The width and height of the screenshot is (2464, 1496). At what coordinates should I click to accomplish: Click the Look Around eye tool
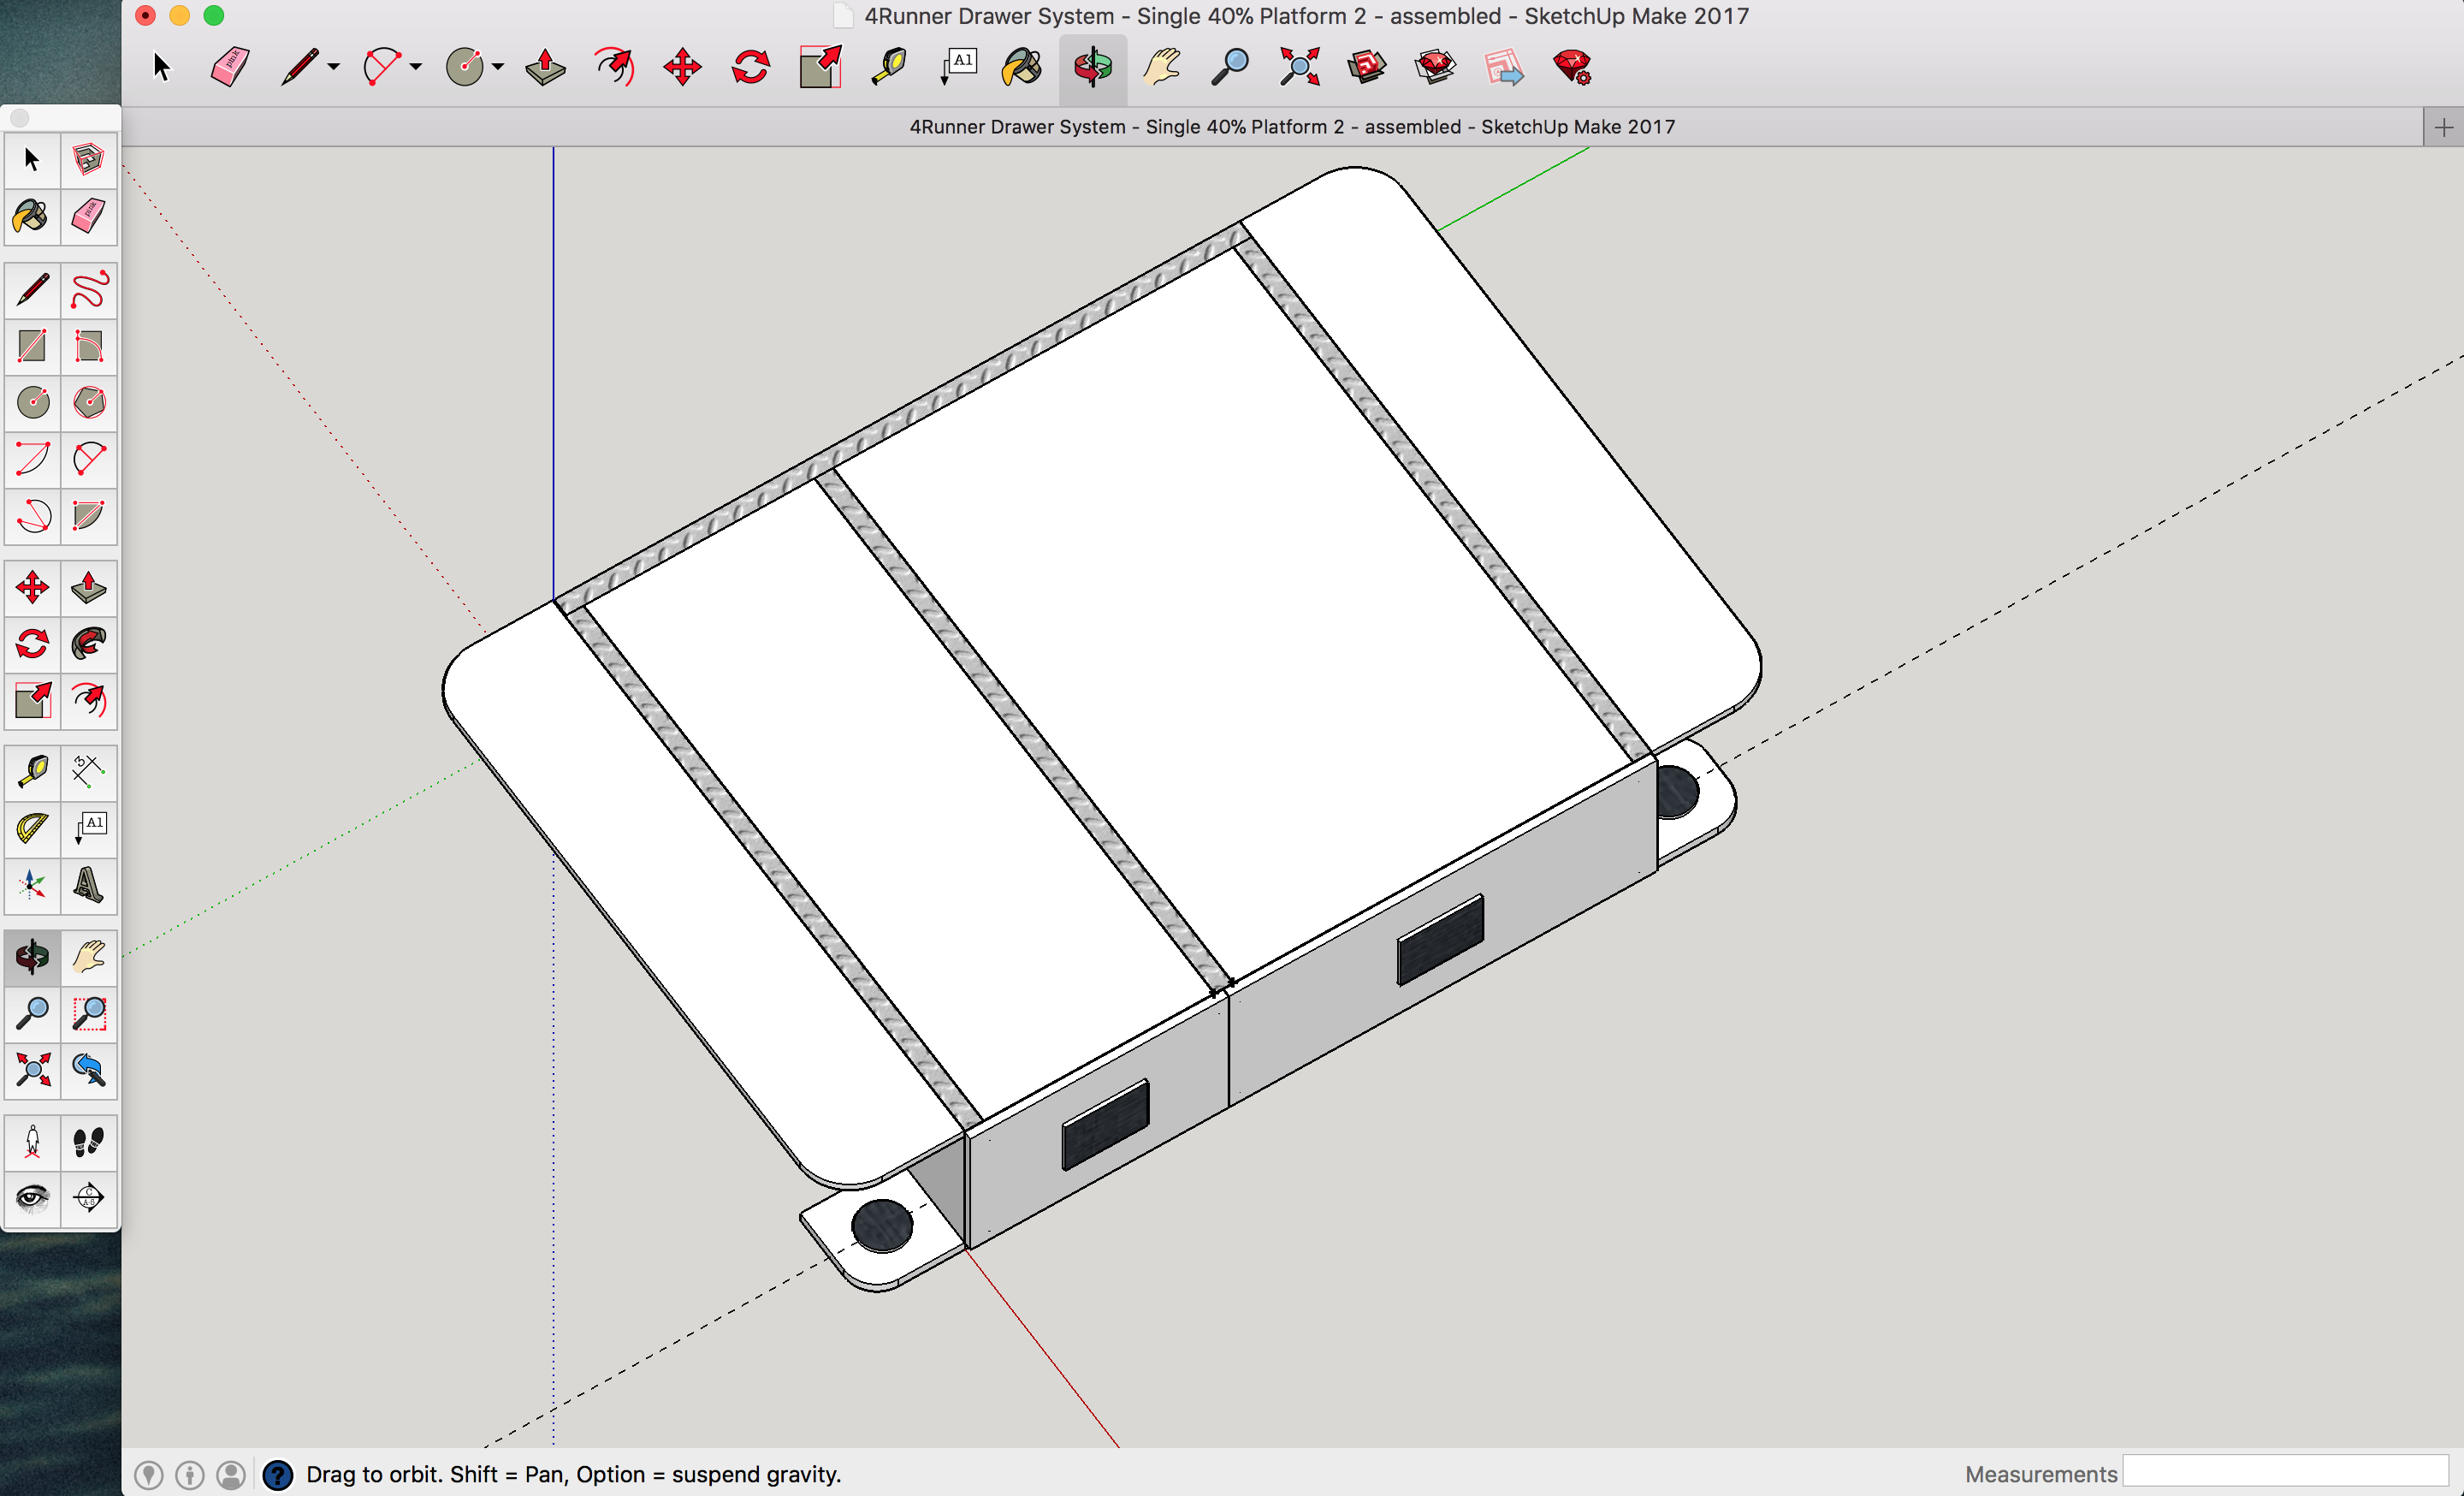pos(33,1197)
